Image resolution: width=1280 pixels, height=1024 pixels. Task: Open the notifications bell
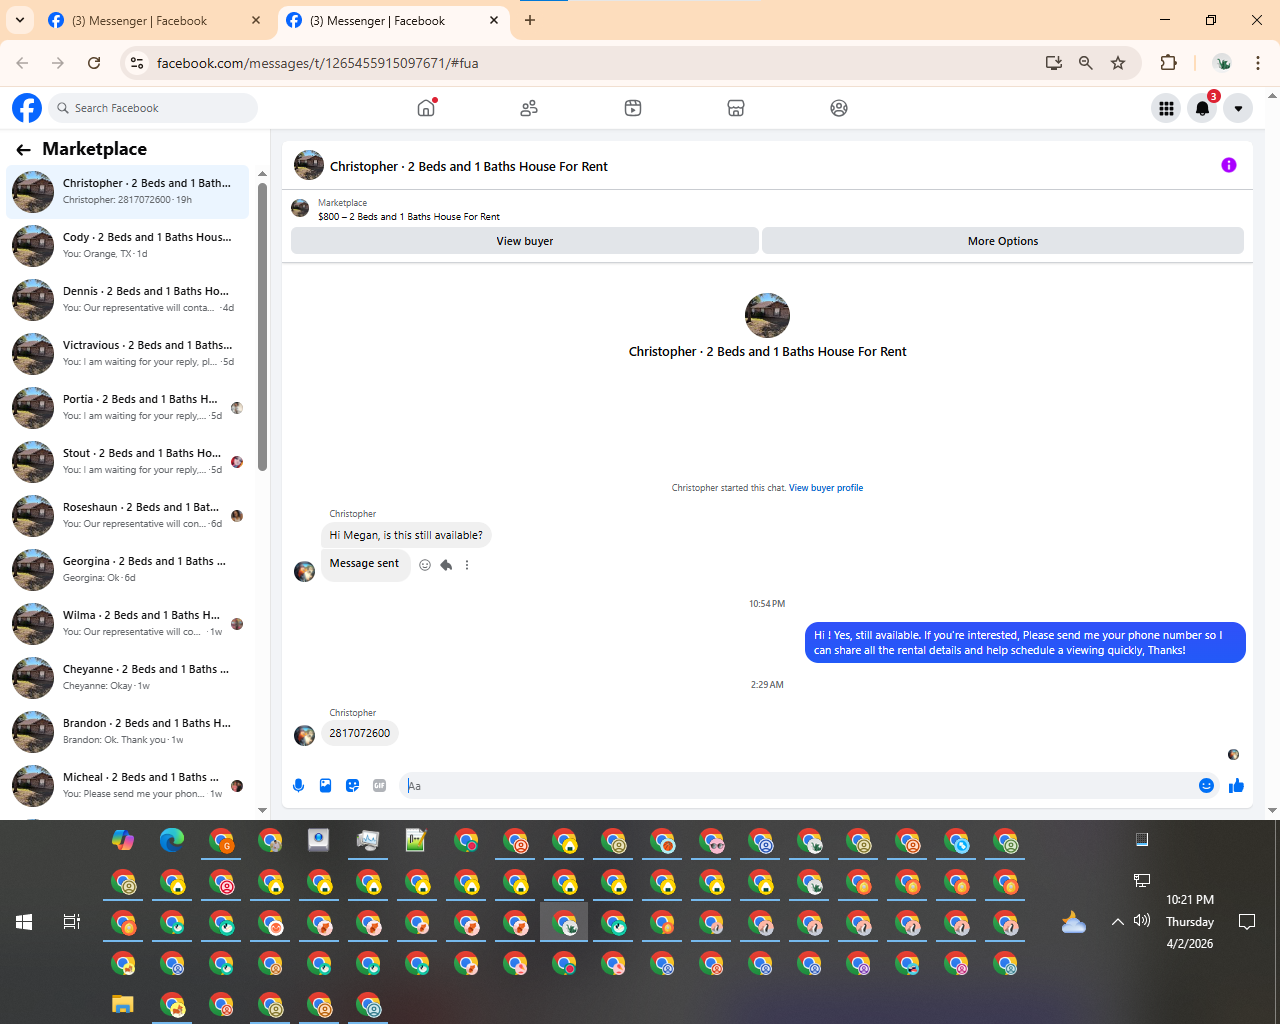1203,108
